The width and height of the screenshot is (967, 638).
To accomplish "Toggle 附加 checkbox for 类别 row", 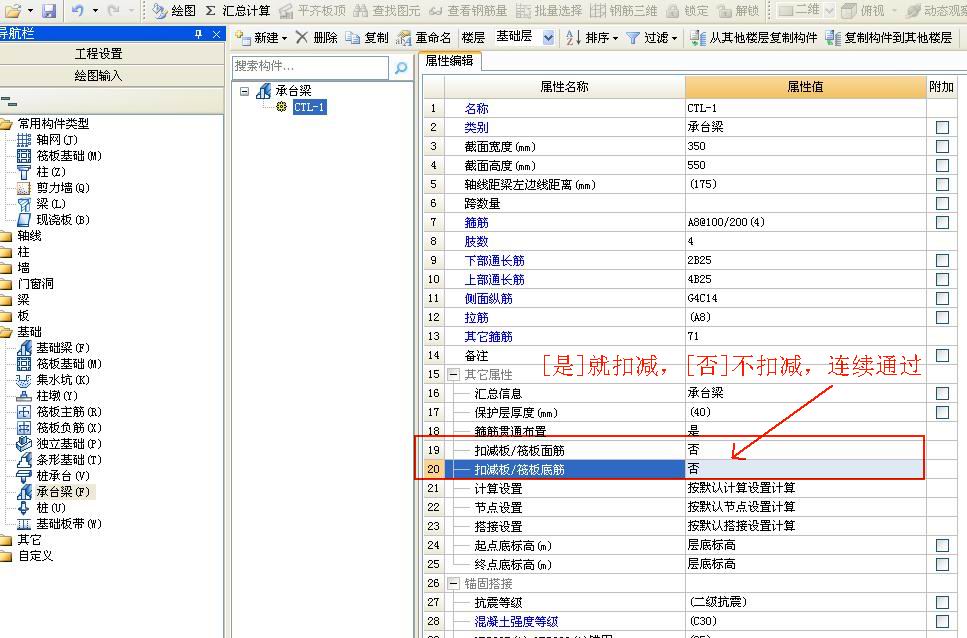I will [942, 128].
